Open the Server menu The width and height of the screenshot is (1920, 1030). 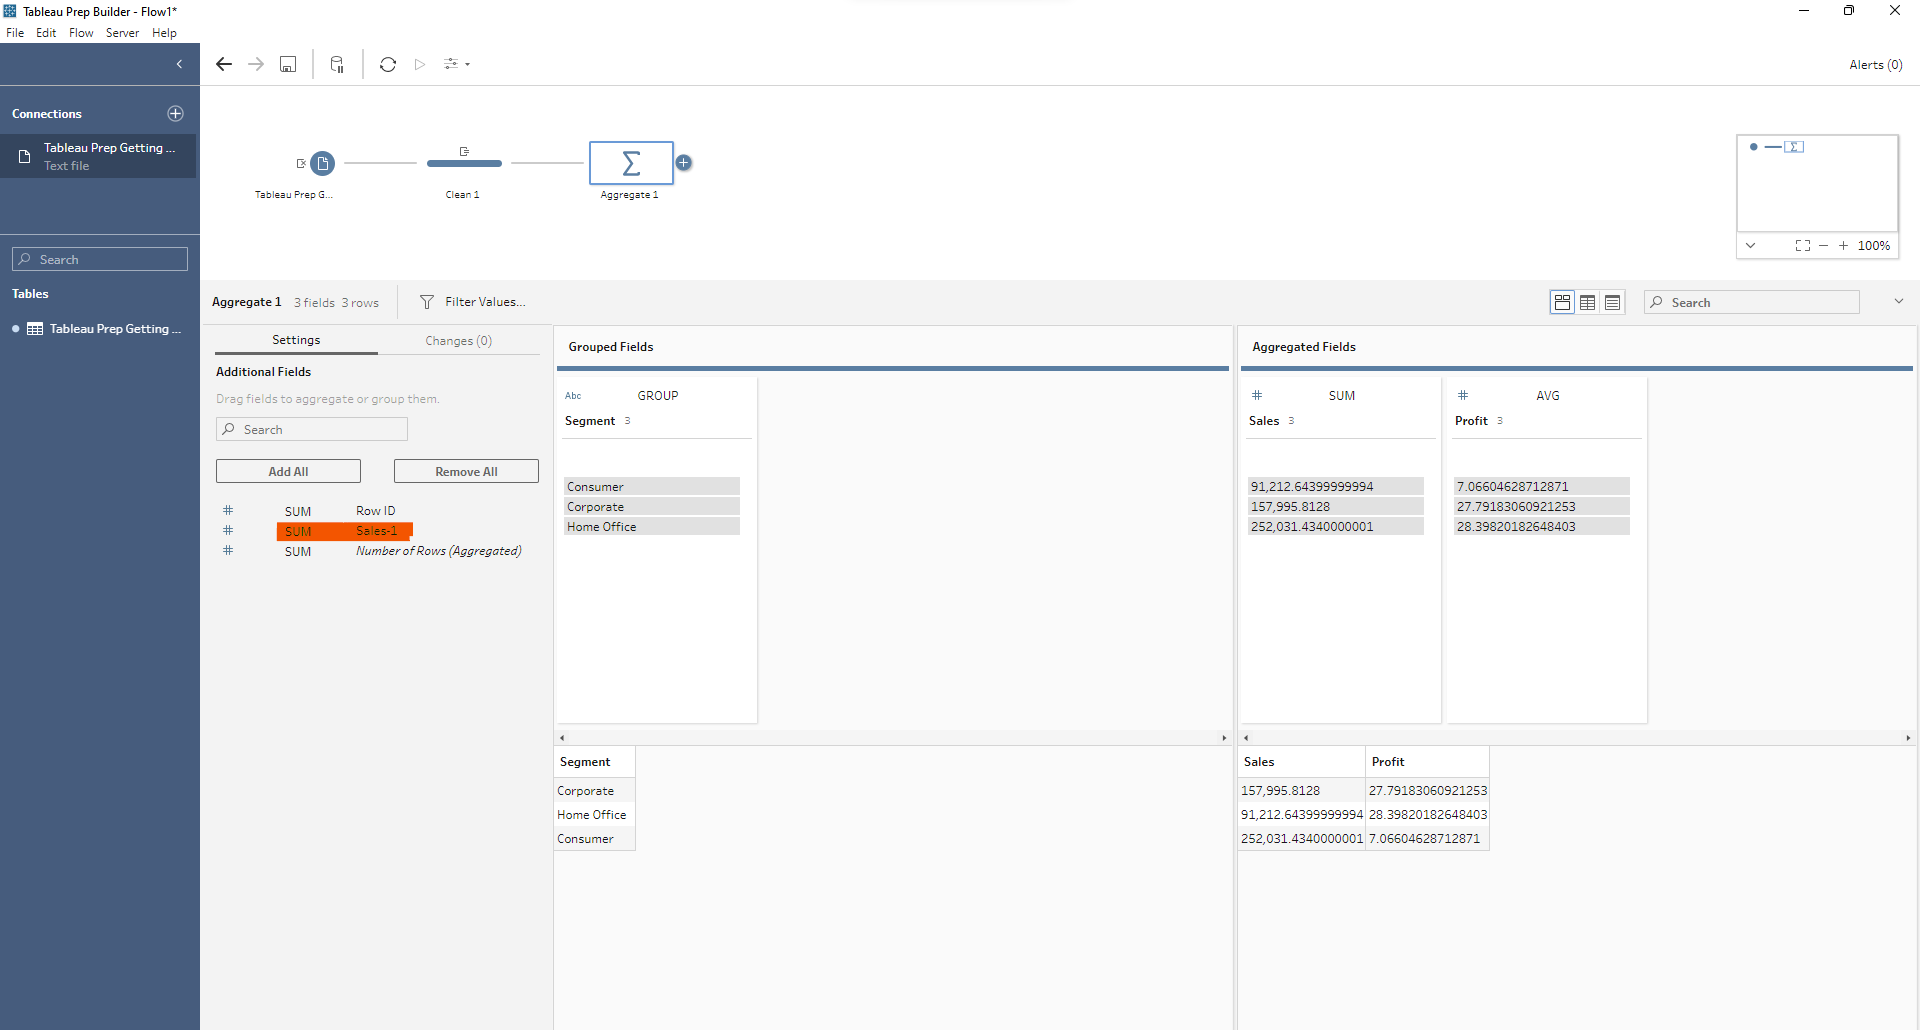click(x=122, y=33)
